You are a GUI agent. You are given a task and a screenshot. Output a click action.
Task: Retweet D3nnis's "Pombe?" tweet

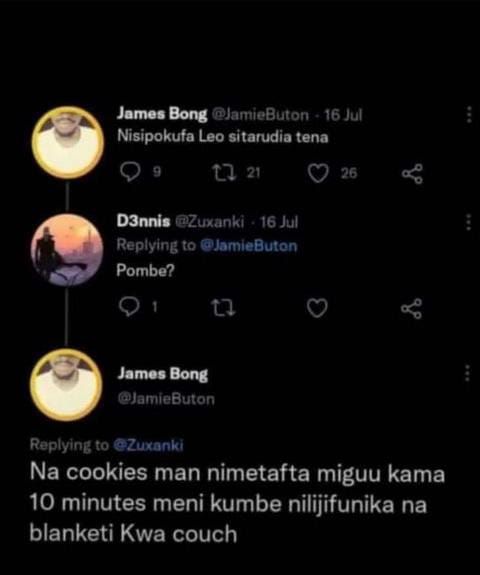coord(224,308)
